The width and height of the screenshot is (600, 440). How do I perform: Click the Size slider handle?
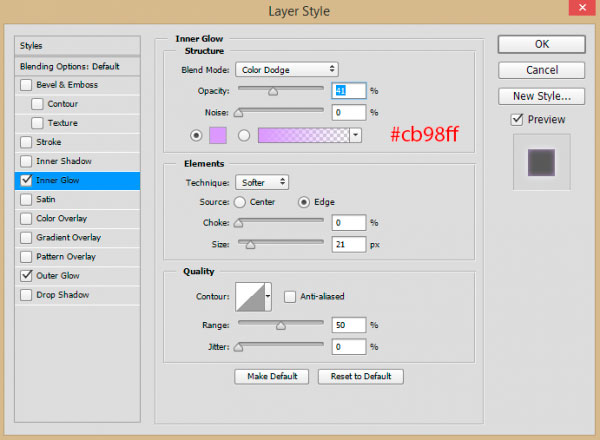(250, 245)
